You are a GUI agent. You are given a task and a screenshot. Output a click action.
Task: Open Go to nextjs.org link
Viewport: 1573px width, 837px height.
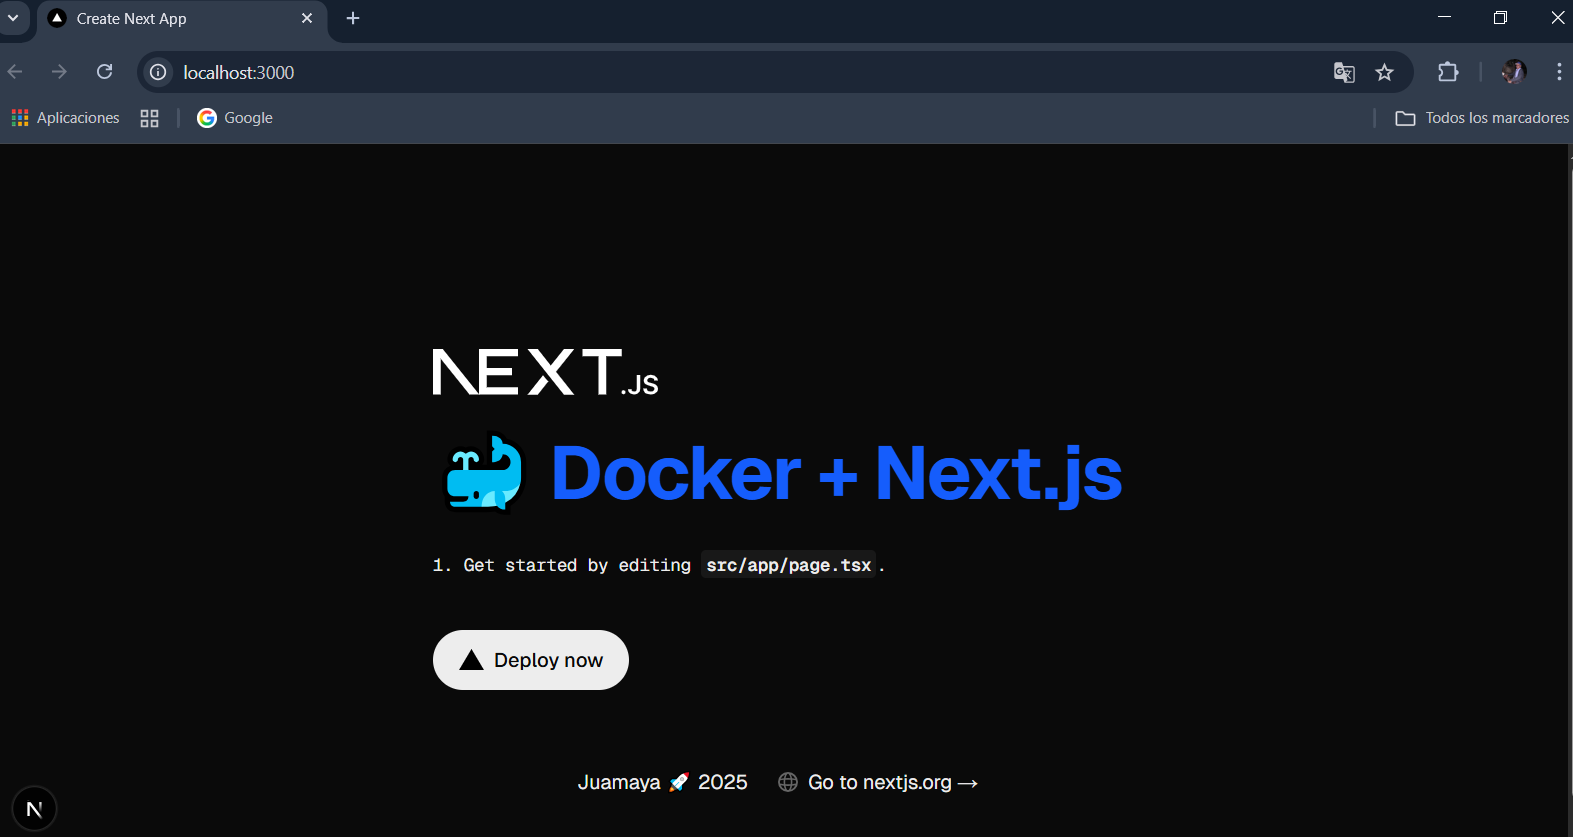tap(893, 782)
